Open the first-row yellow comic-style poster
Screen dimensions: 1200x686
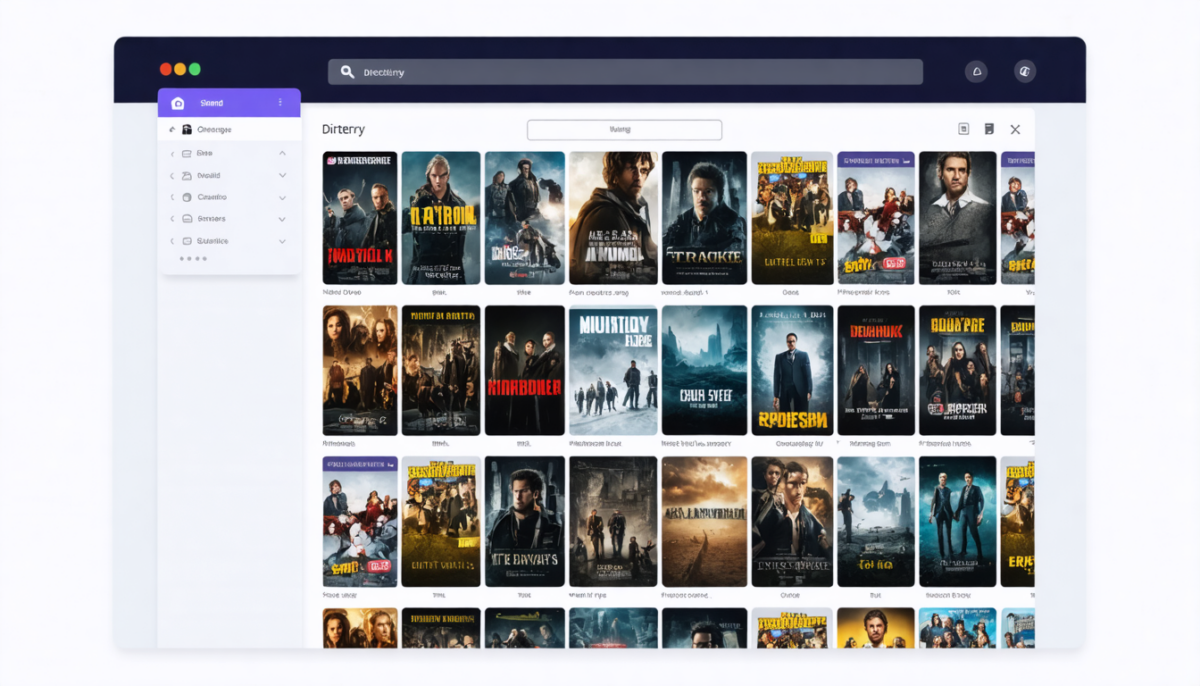(x=792, y=218)
